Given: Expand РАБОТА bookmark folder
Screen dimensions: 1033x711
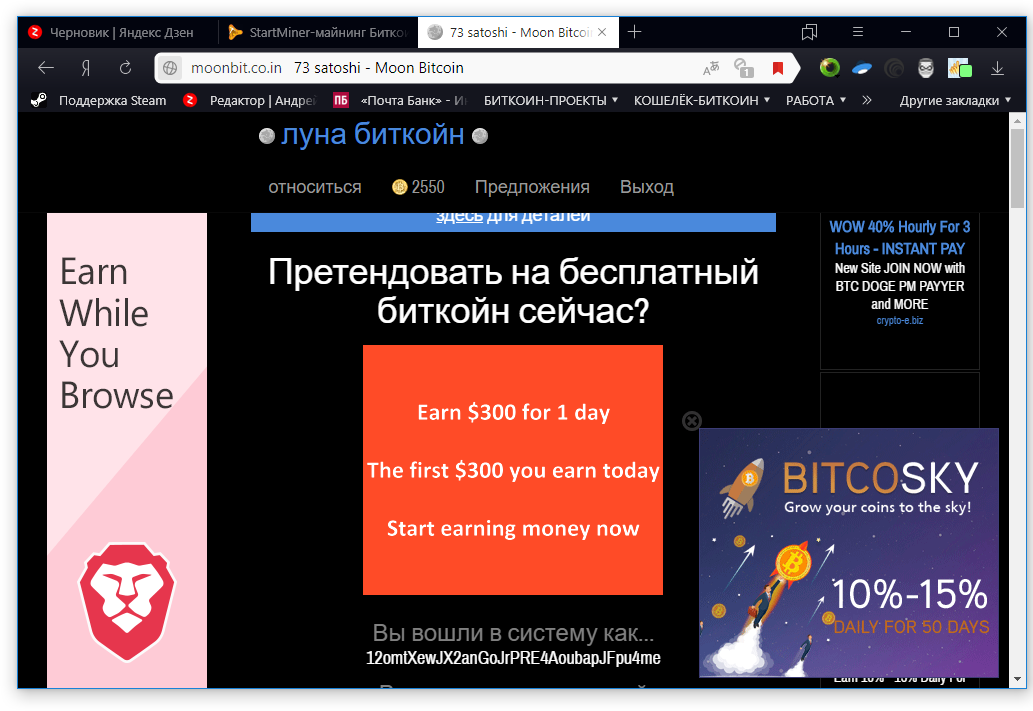Looking at the screenshot, I should pyautogui.click(x=816, y=100).
